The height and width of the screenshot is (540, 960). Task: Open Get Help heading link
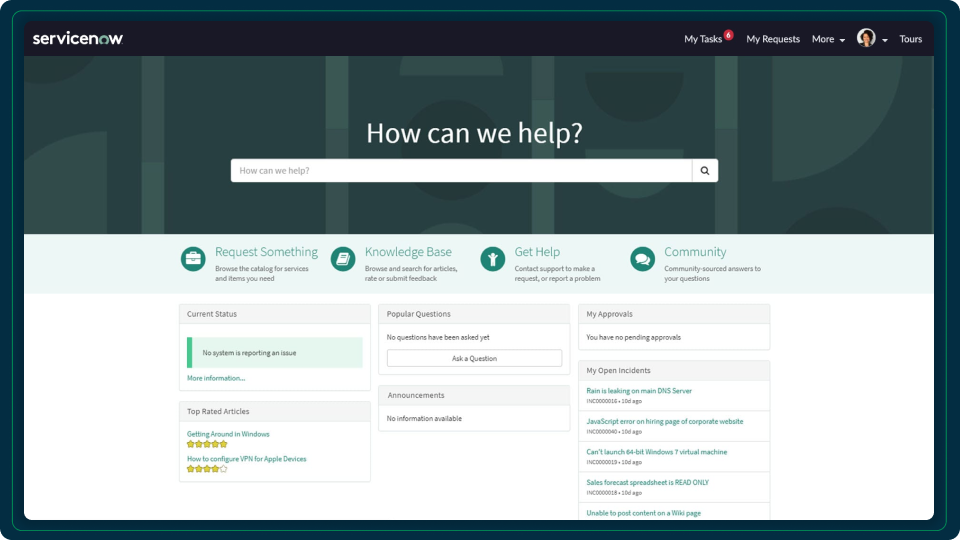pos(537,252)
